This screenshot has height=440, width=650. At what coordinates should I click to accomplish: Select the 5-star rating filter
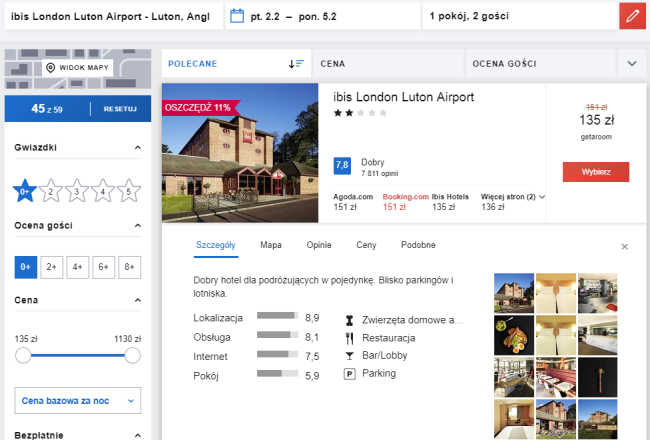coord(129,191)
